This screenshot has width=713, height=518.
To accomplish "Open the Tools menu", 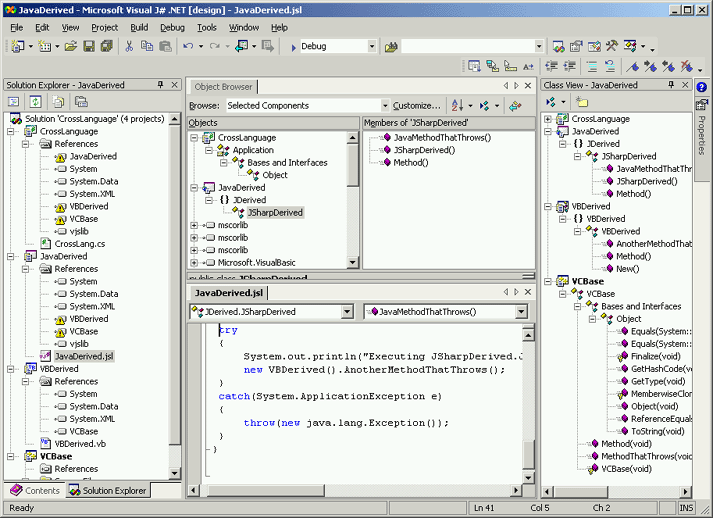I will [206, 28].
